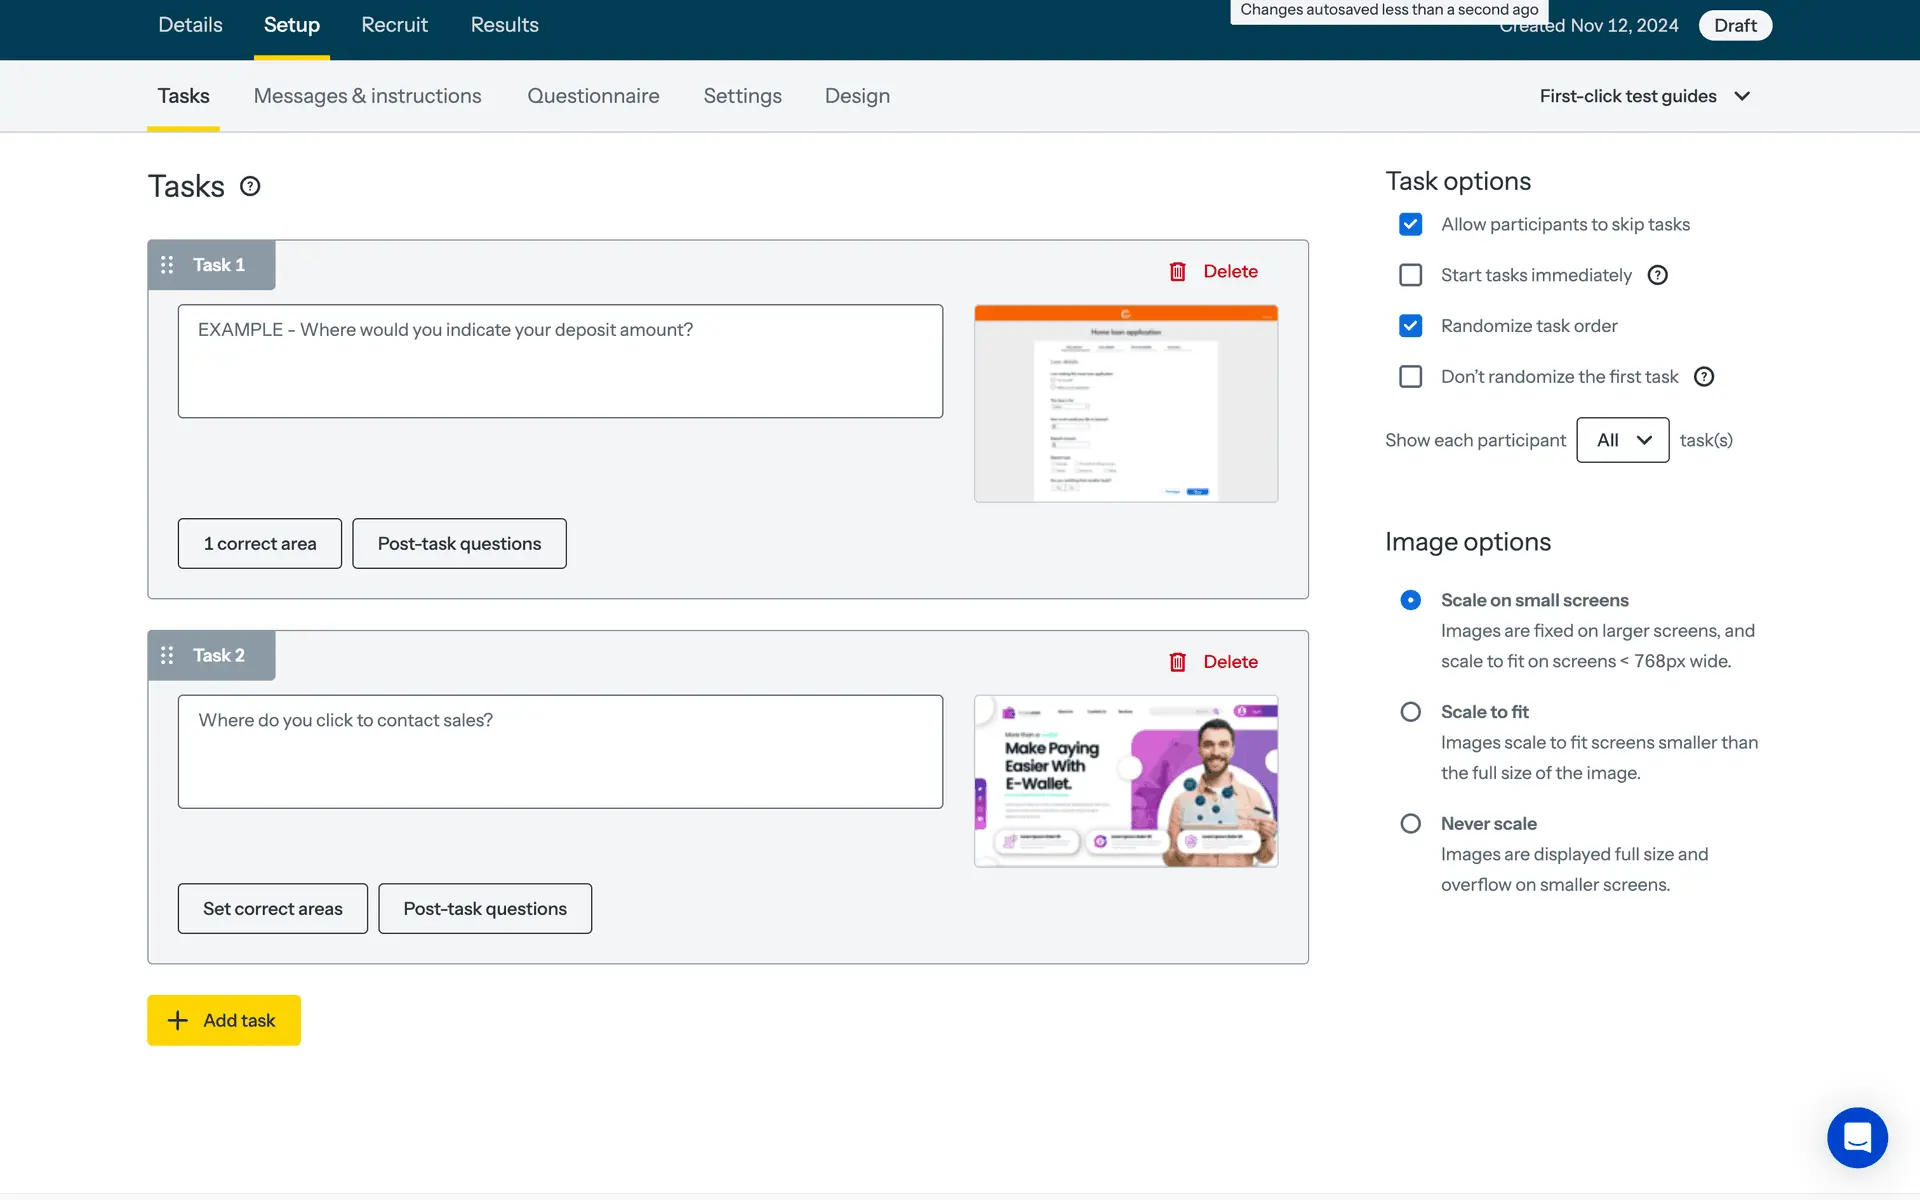Open the Show each participant All dropdown

tap(1622, 440)
